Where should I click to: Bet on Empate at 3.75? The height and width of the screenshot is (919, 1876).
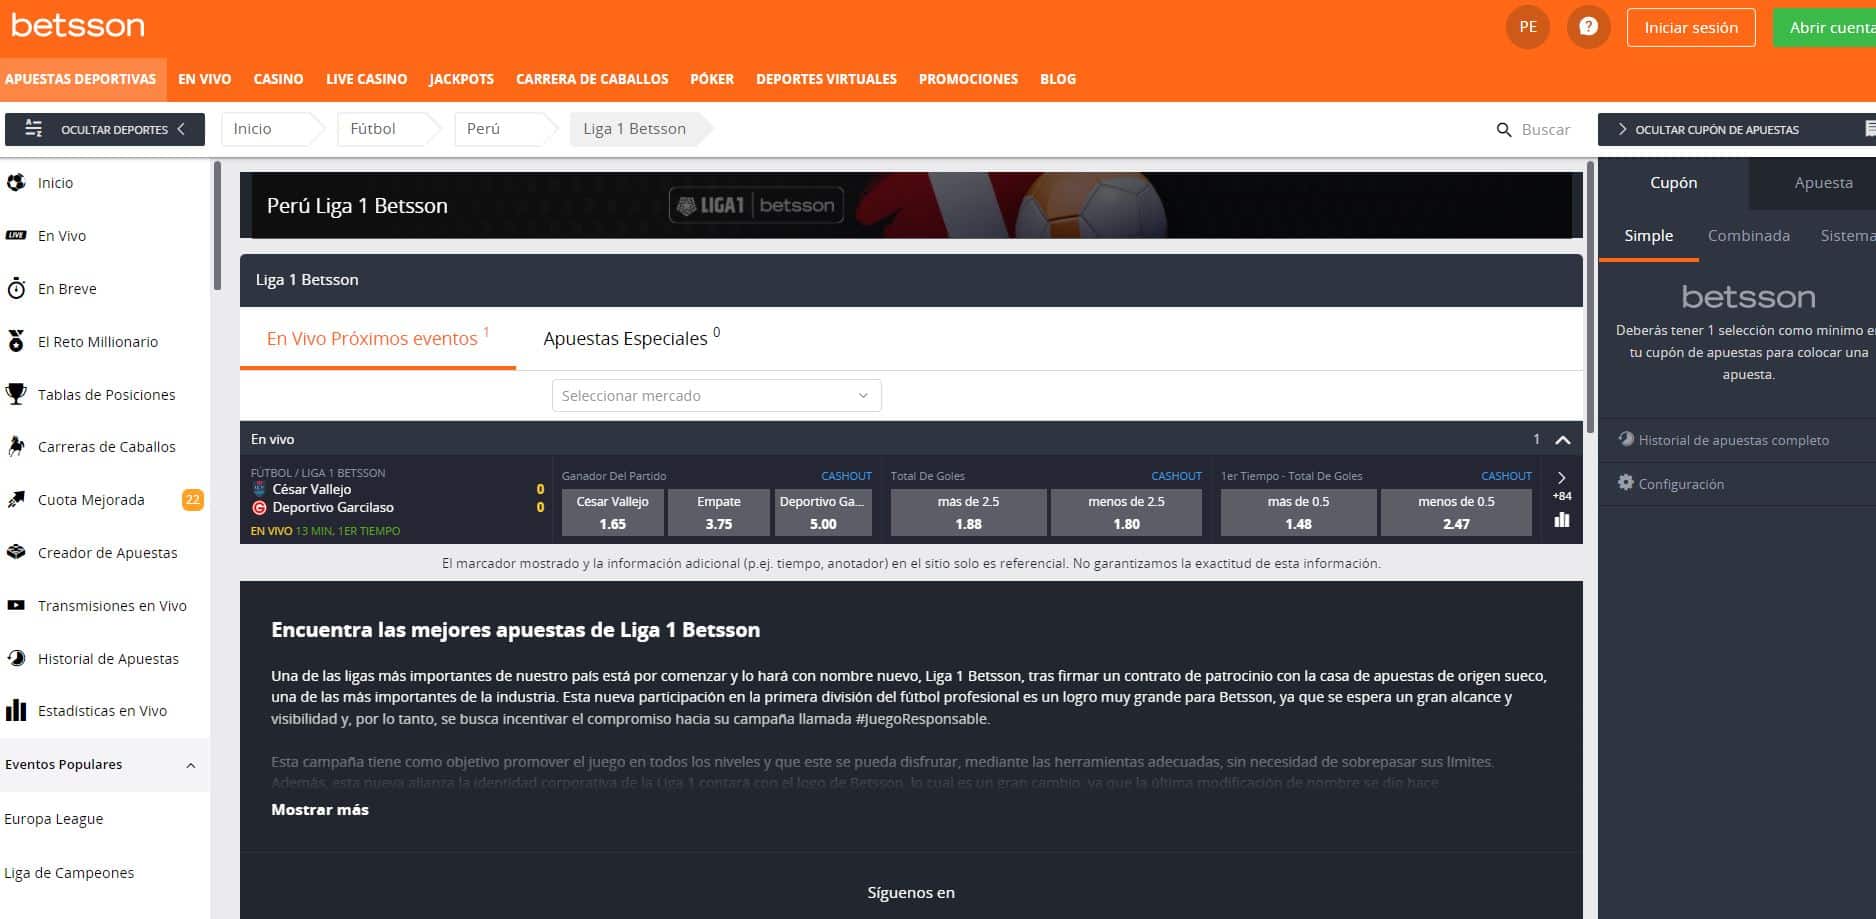click(718, 512)
